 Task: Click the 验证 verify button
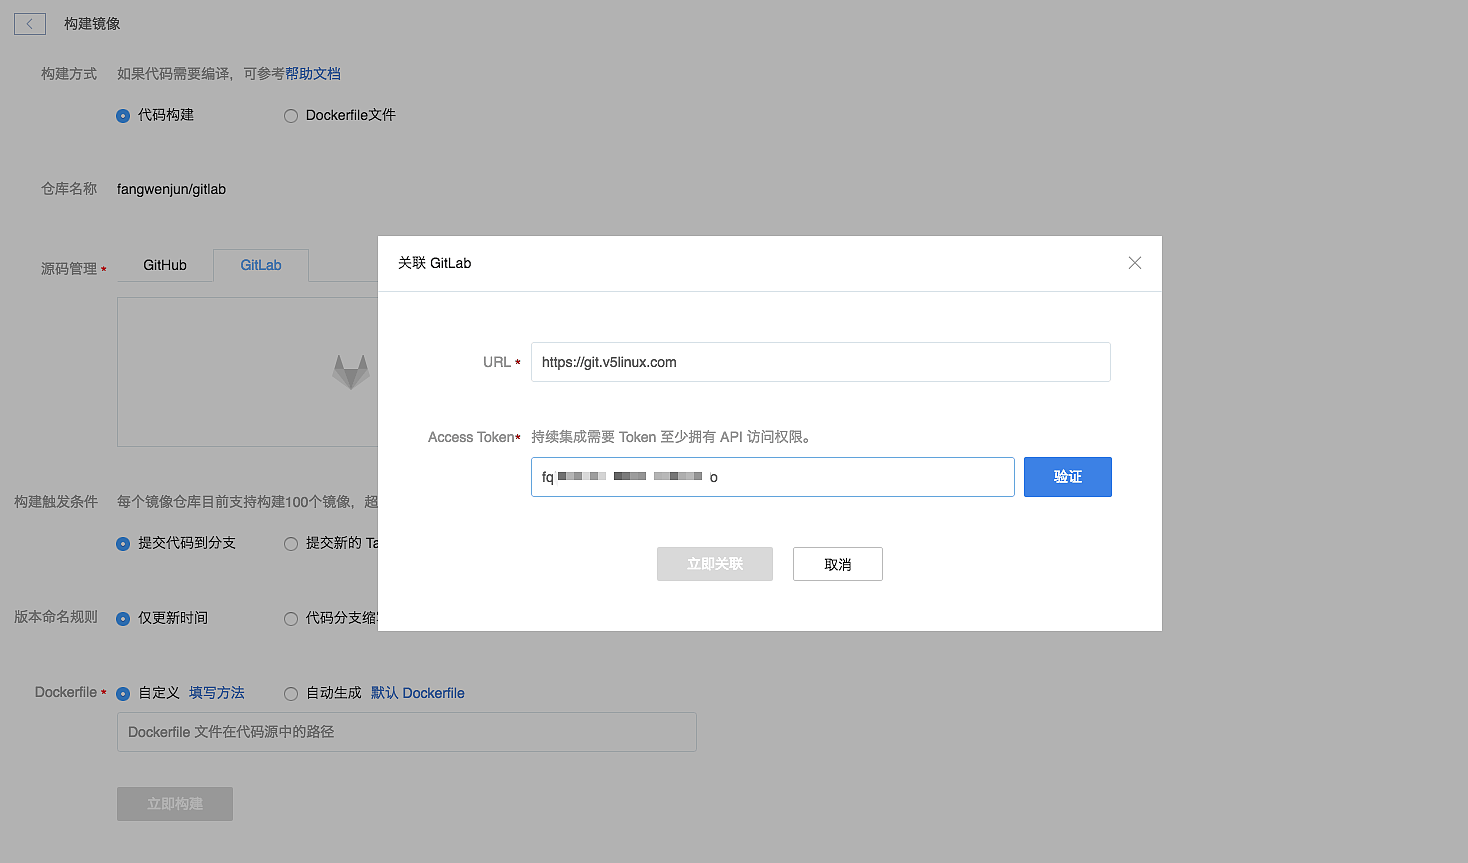click(x=1067, y=477)
